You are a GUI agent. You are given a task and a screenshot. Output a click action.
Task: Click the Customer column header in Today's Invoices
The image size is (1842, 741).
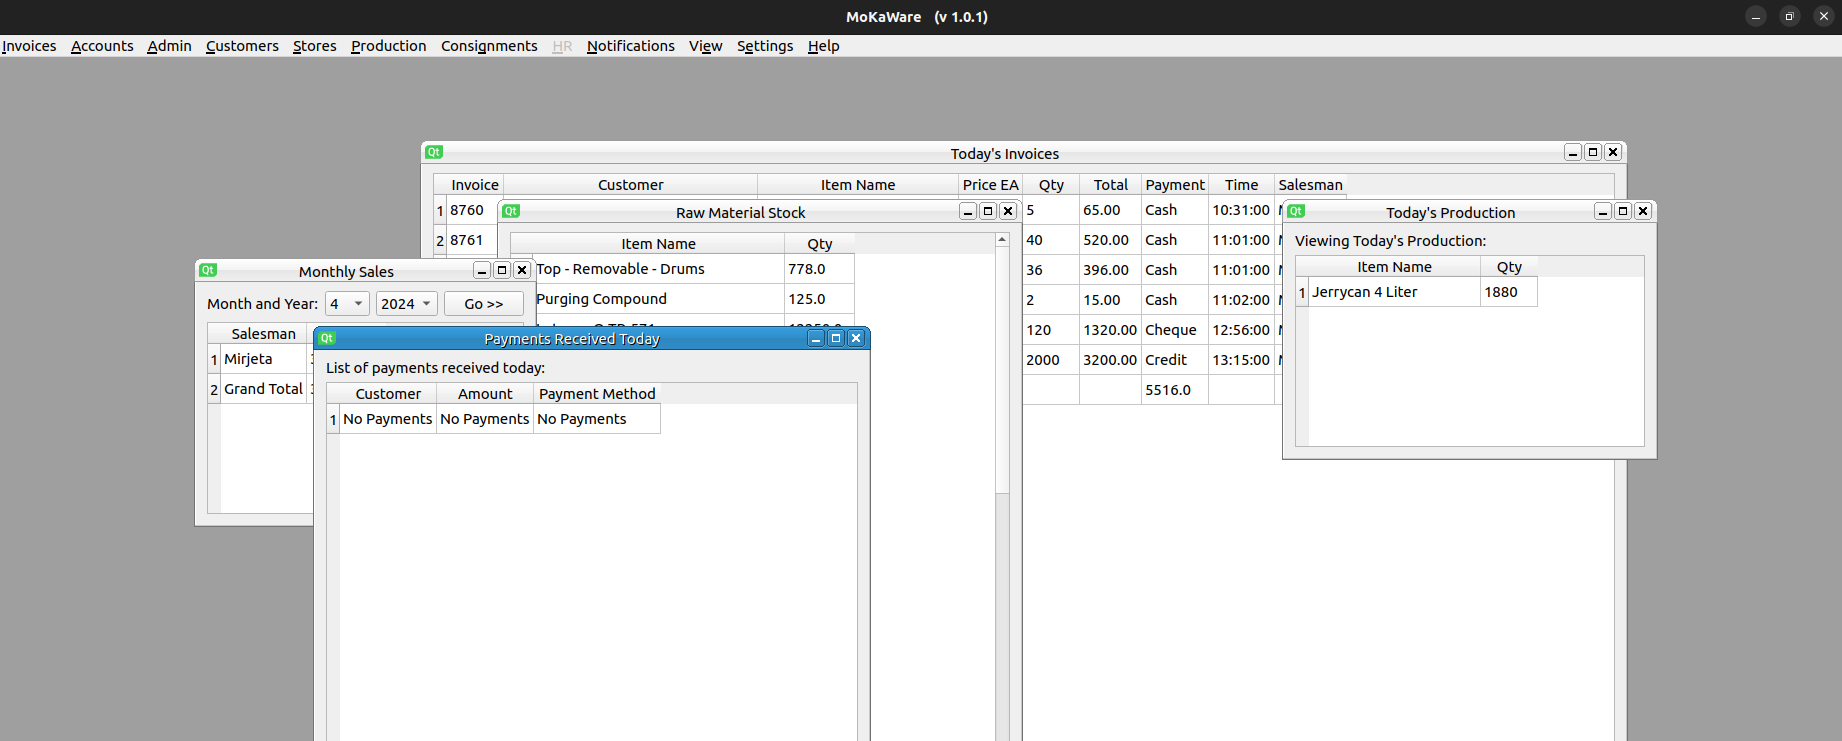click(x=630, y=185)
